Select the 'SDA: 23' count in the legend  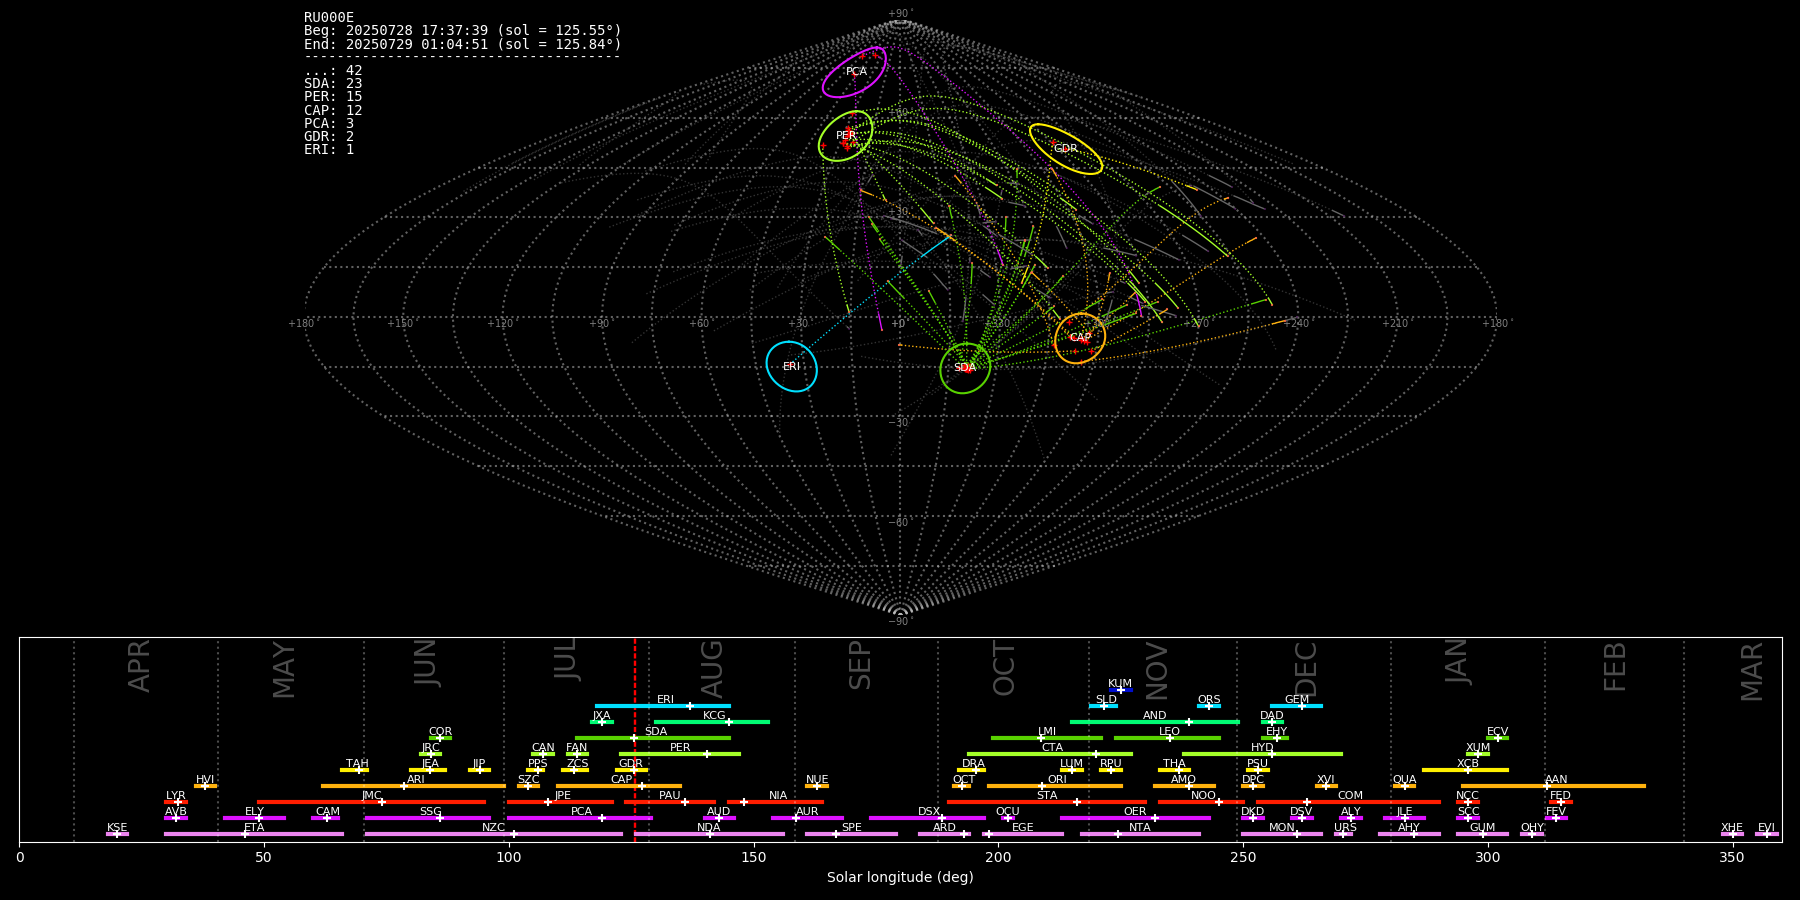pyautogui.click(x=333, y=84)
